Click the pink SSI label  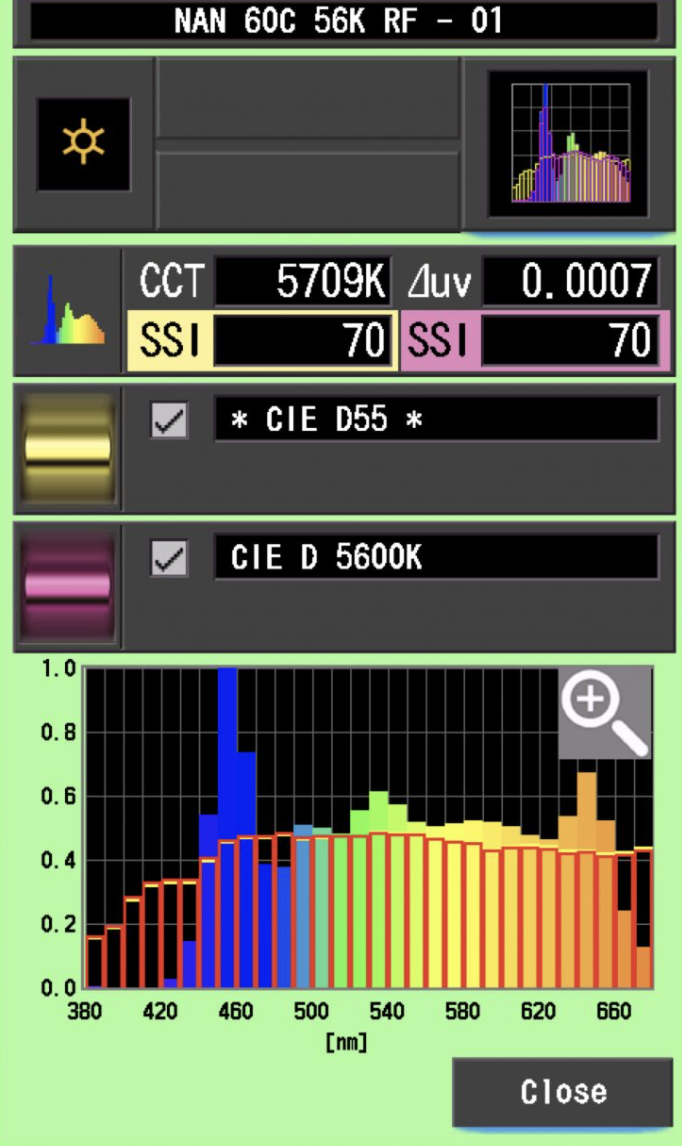440,342
